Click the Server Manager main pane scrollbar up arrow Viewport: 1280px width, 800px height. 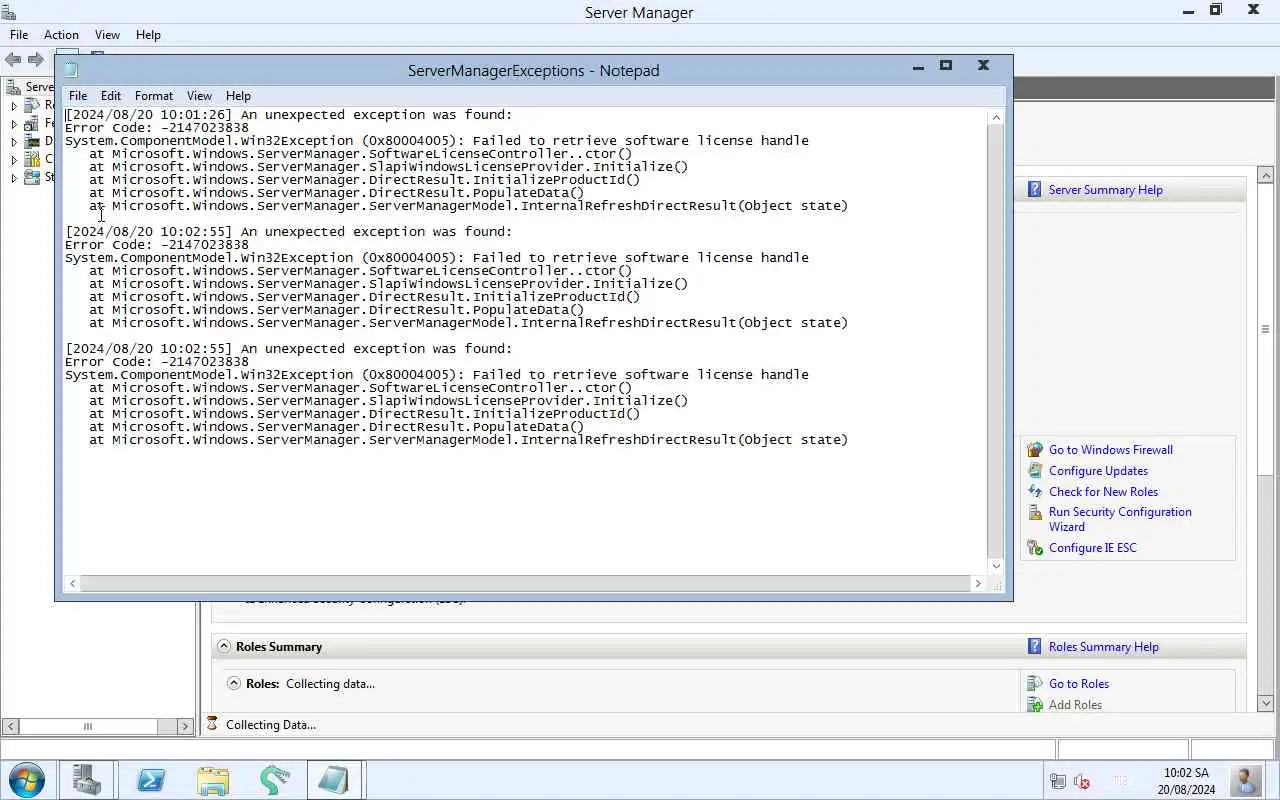point(1265,175)
